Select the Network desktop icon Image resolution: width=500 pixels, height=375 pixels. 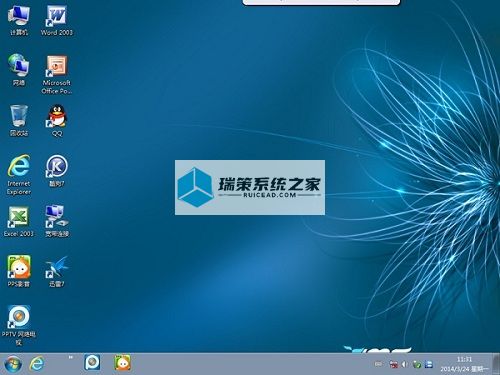tap(19, 70)
